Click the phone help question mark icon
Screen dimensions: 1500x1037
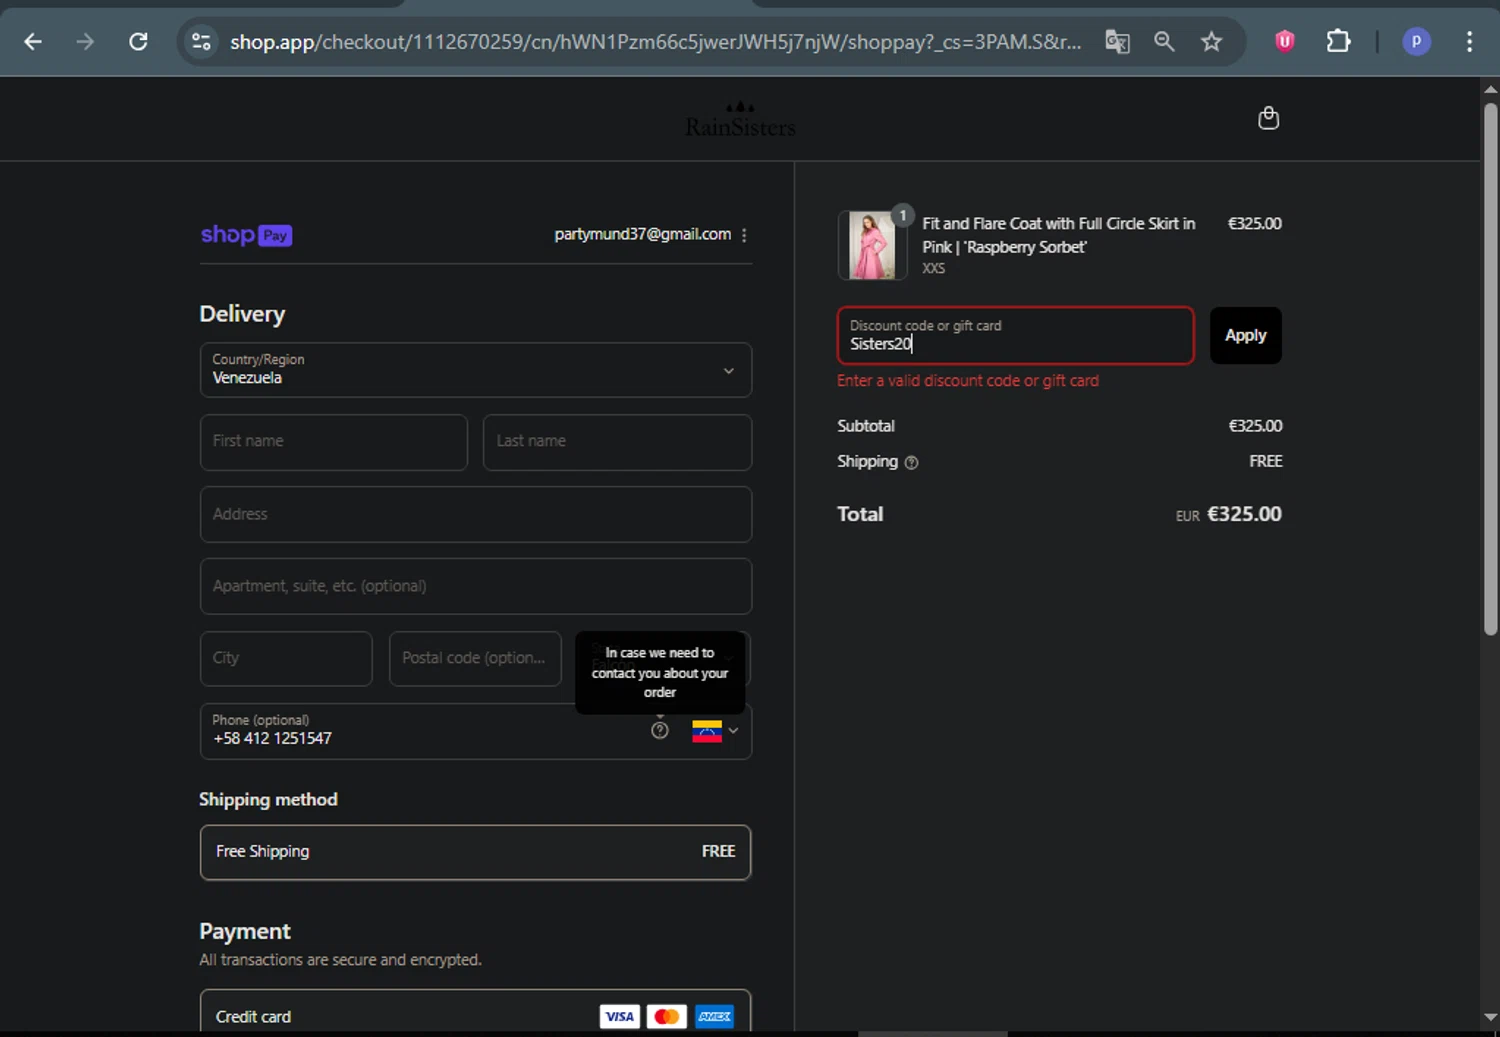click(x=660, y=730)
